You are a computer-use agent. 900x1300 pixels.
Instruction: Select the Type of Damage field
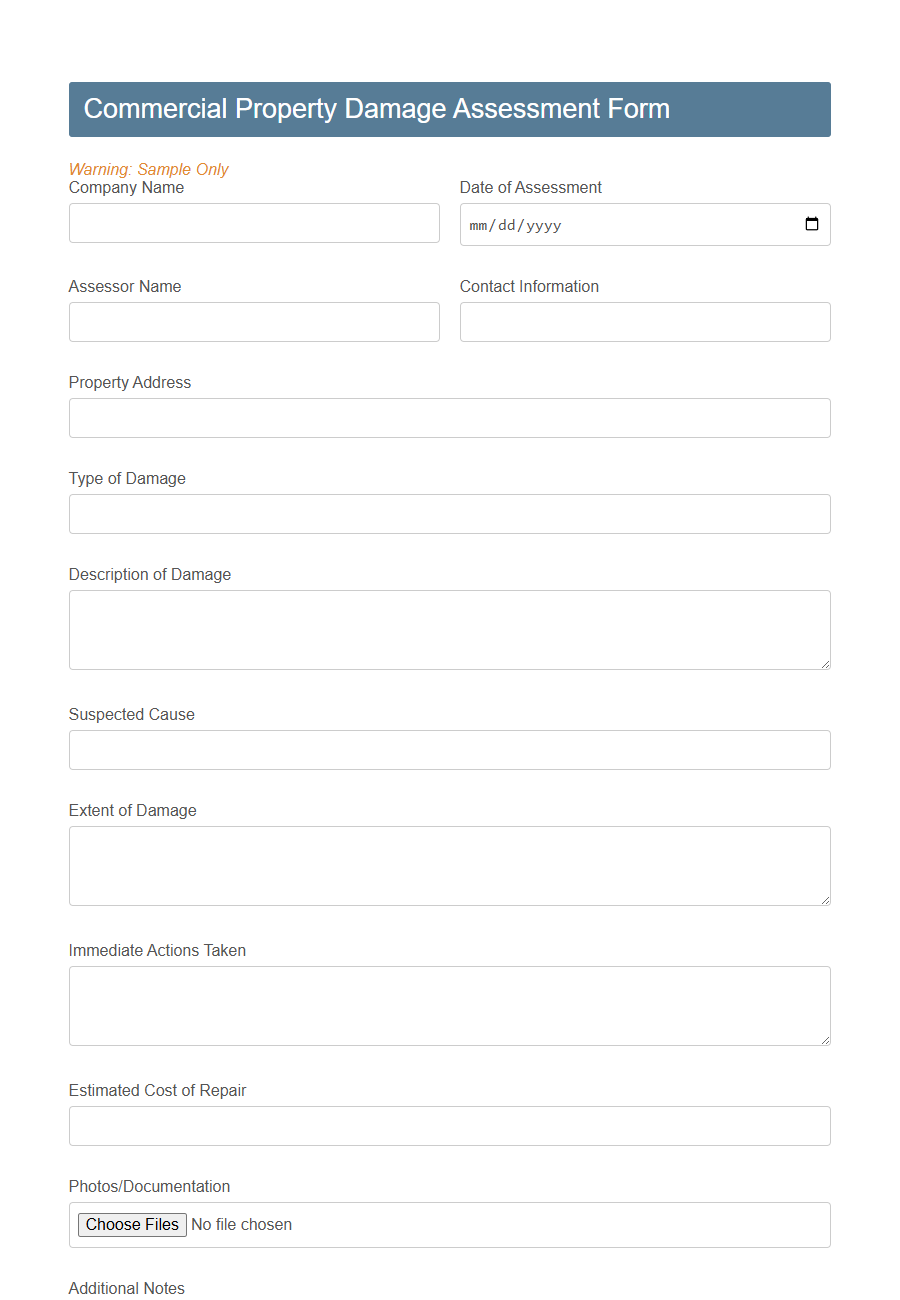tap(449, 513)
